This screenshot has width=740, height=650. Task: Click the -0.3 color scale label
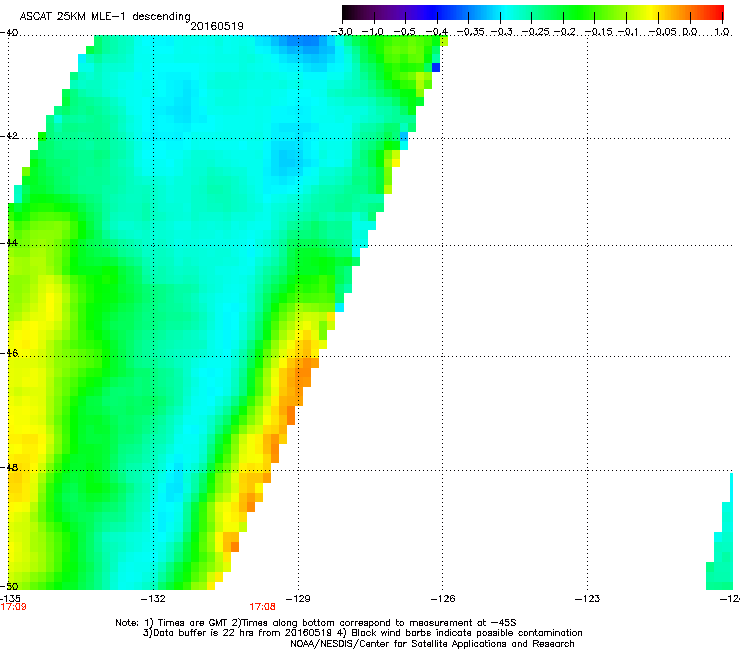click(x=502, y=32)
